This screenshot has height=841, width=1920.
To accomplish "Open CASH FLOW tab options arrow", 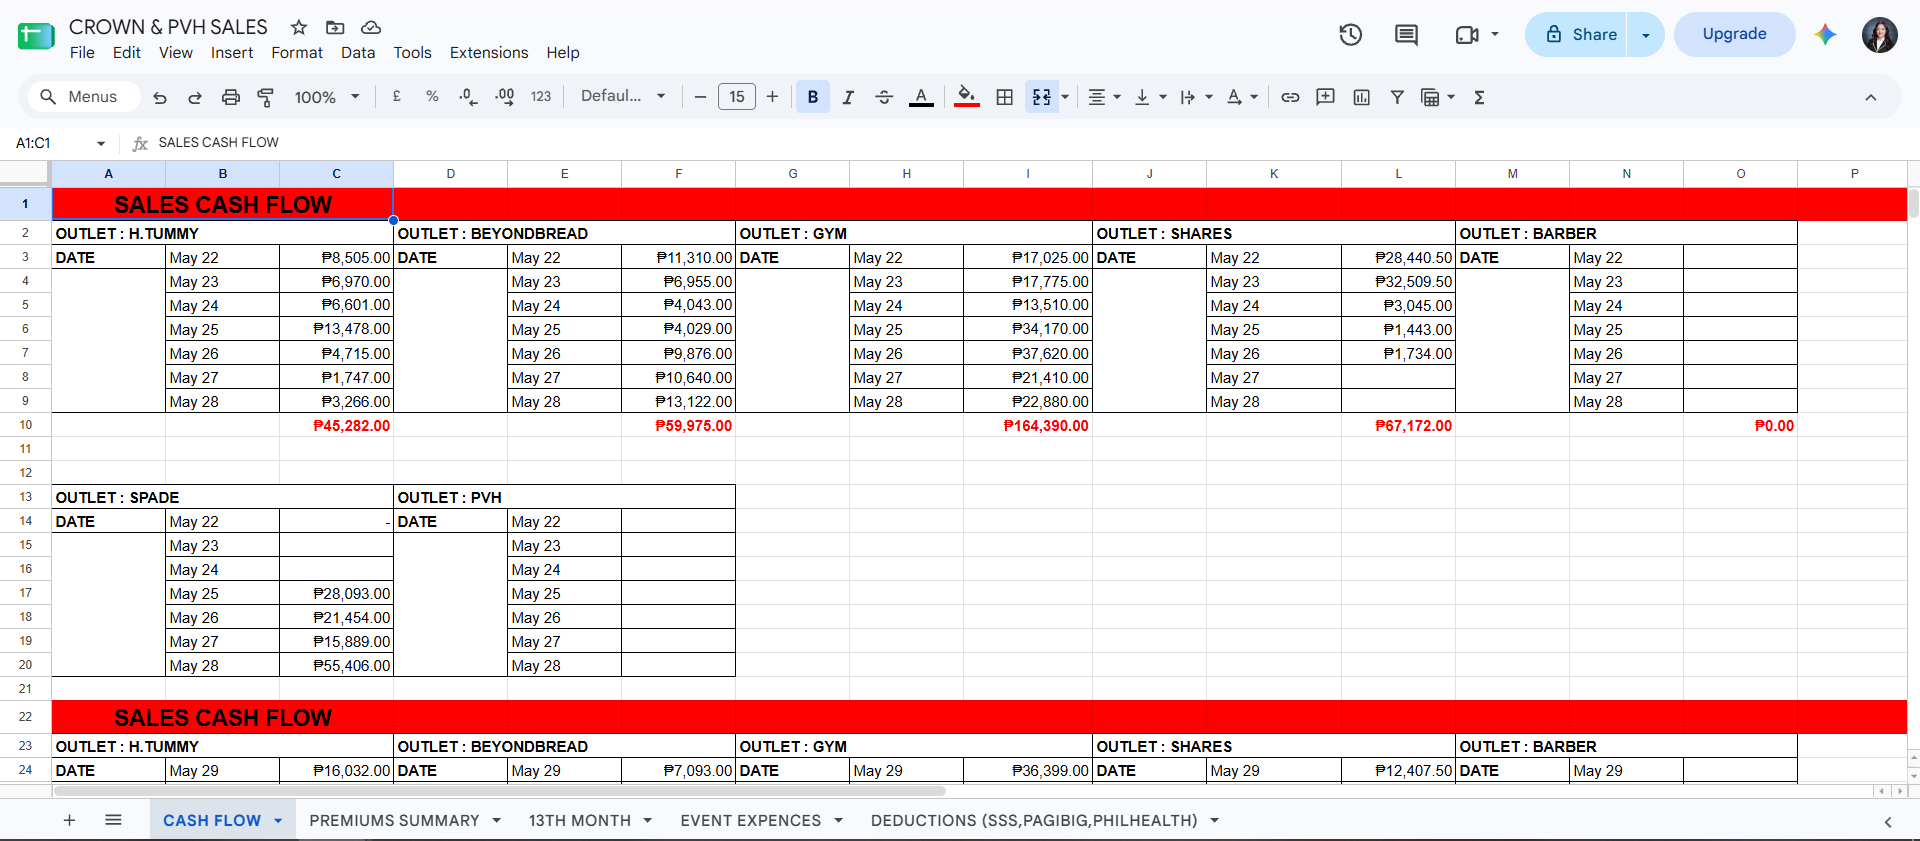I will [278, 821].
